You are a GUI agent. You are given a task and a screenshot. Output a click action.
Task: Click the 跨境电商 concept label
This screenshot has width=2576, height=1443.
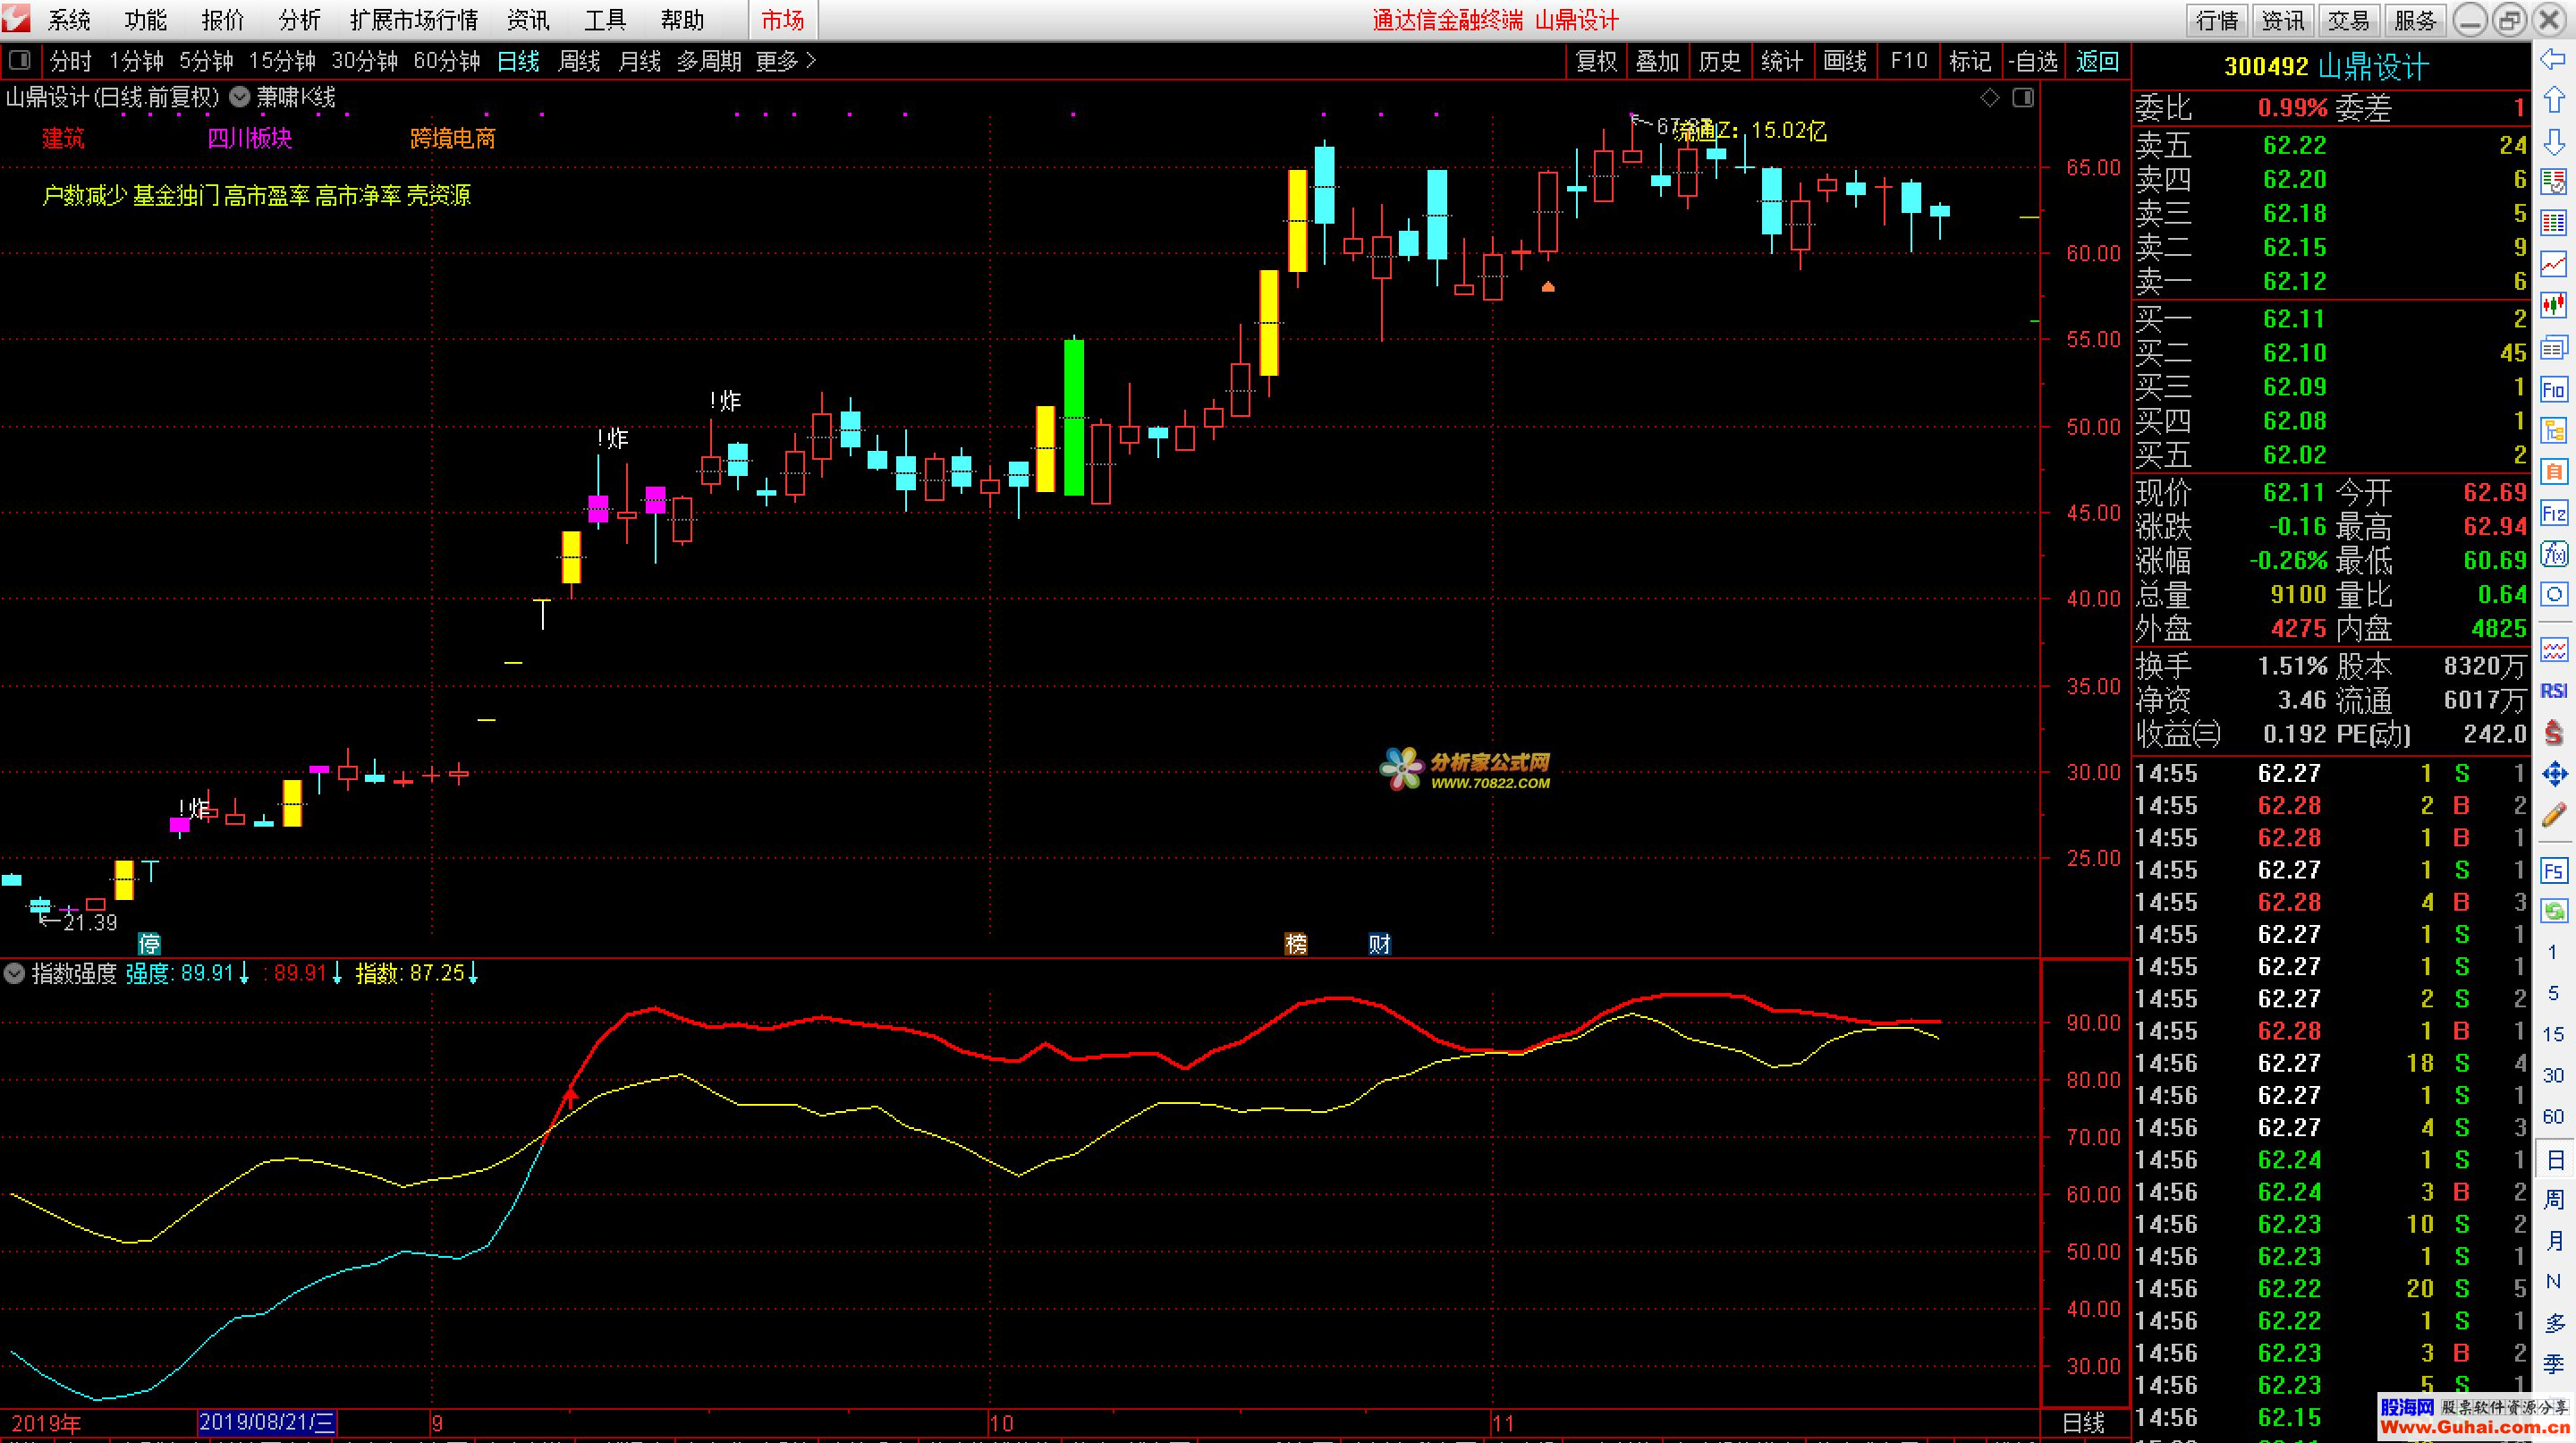click(x=453, y=138)
